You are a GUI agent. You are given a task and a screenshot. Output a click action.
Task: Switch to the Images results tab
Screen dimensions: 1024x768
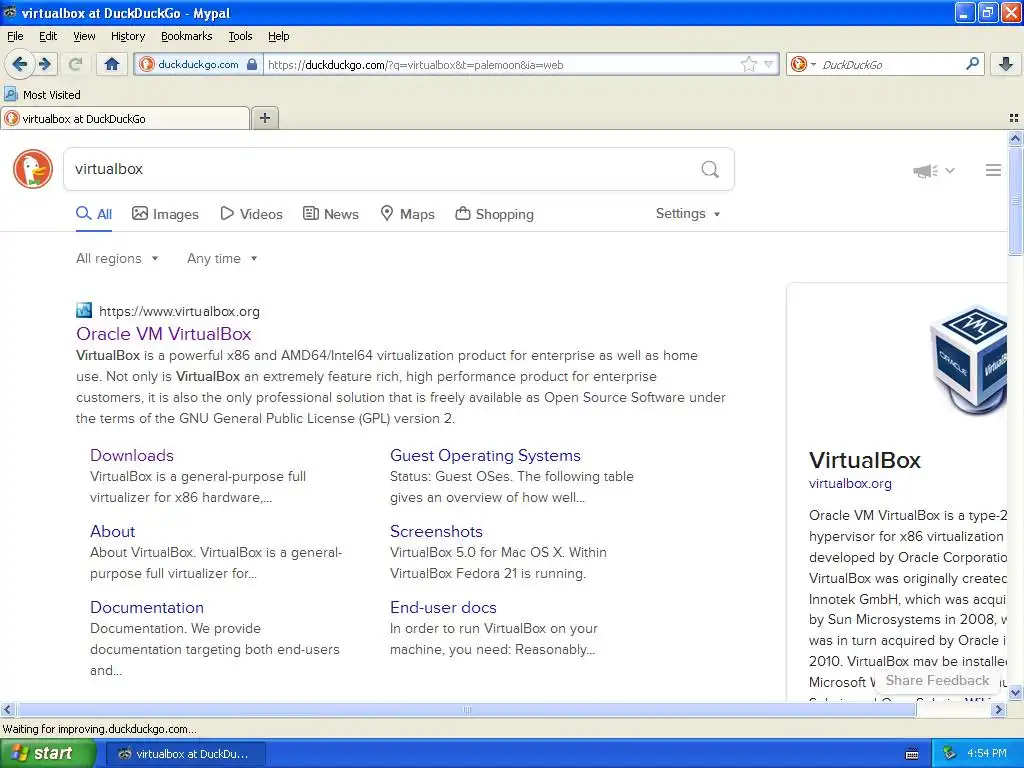tap(165, 214)
